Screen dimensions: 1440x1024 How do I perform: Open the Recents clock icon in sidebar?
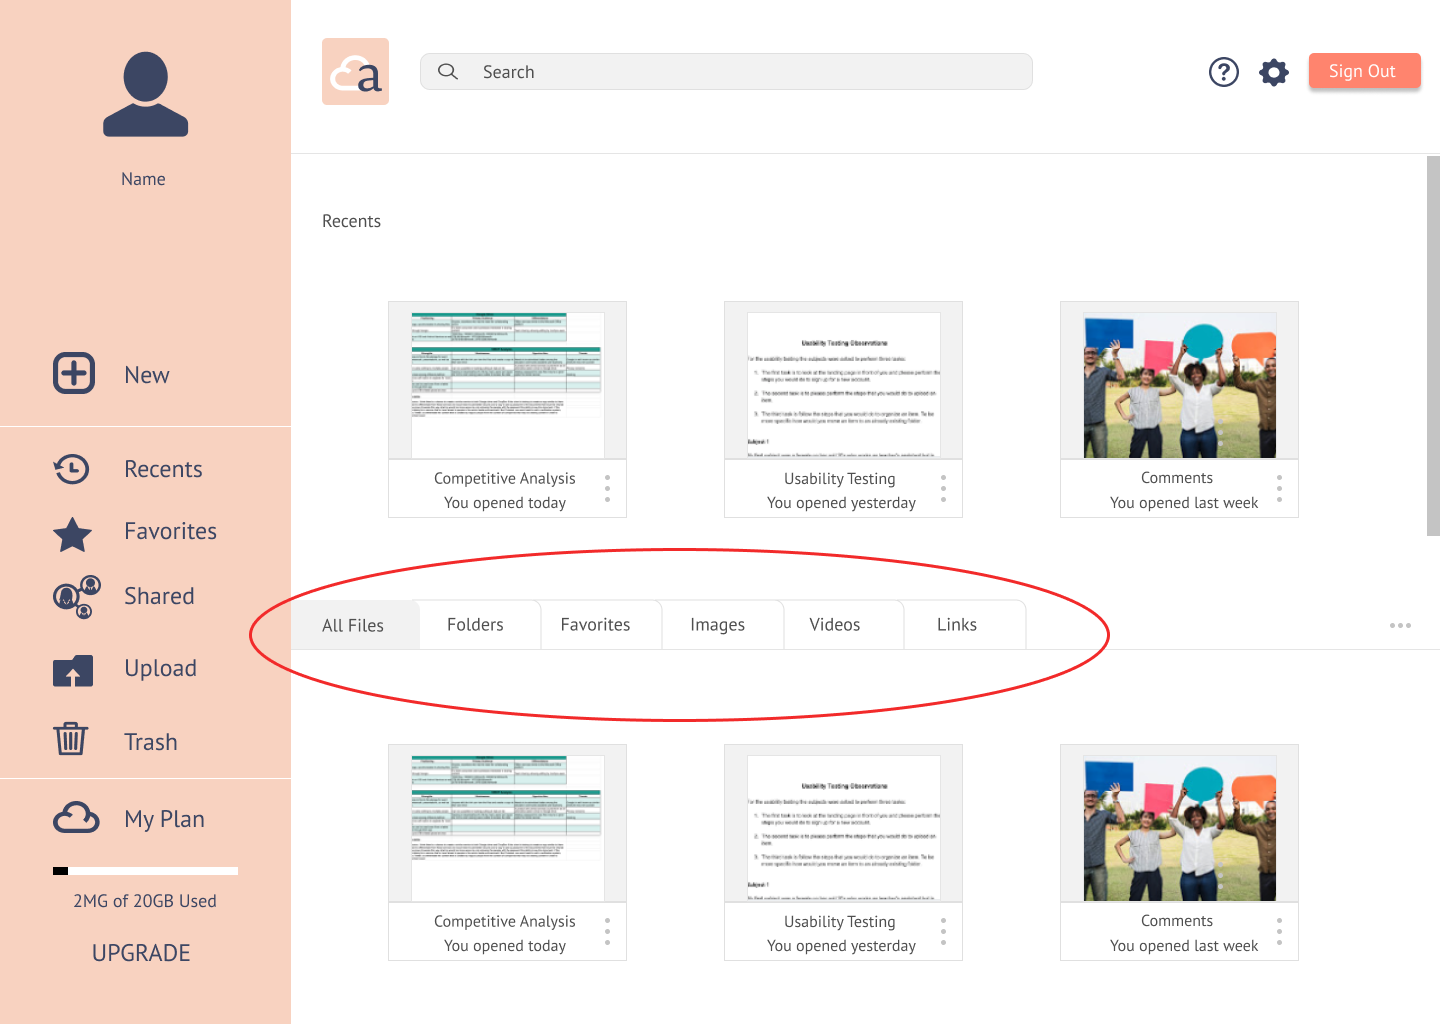click(72, 469)
